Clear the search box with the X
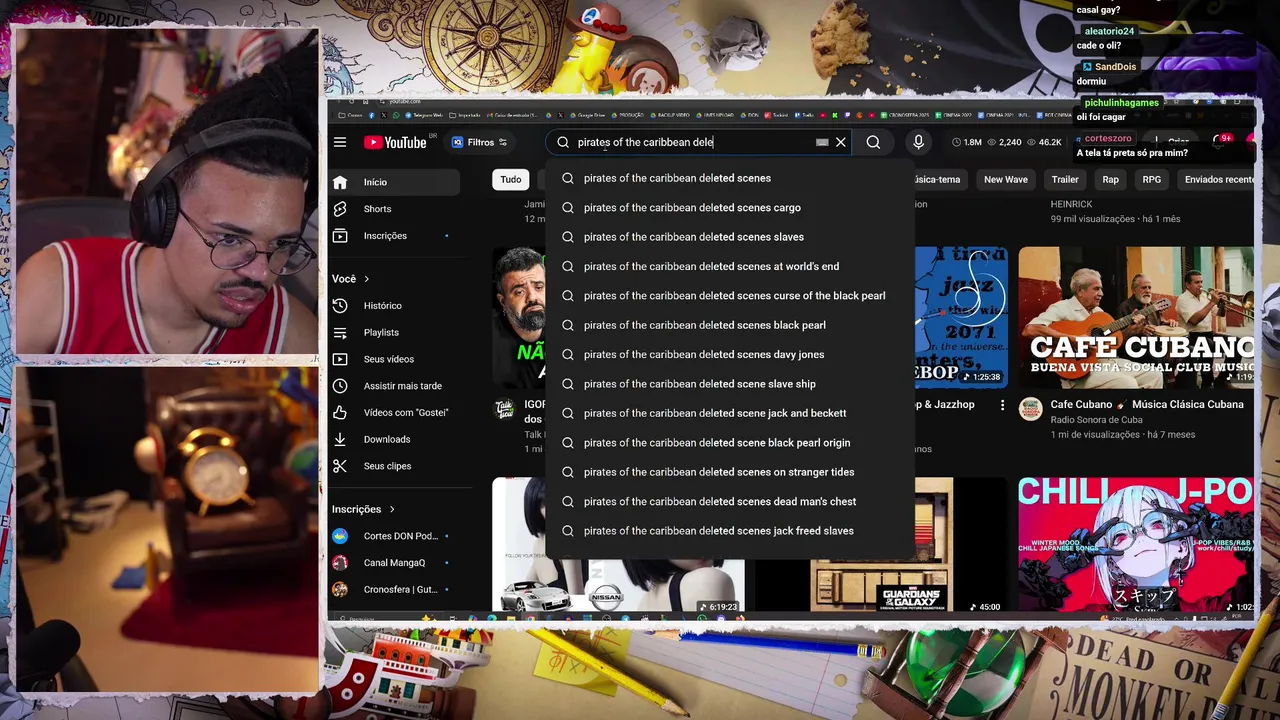This screenshot has width=1280, height=720. coord(841,142)
